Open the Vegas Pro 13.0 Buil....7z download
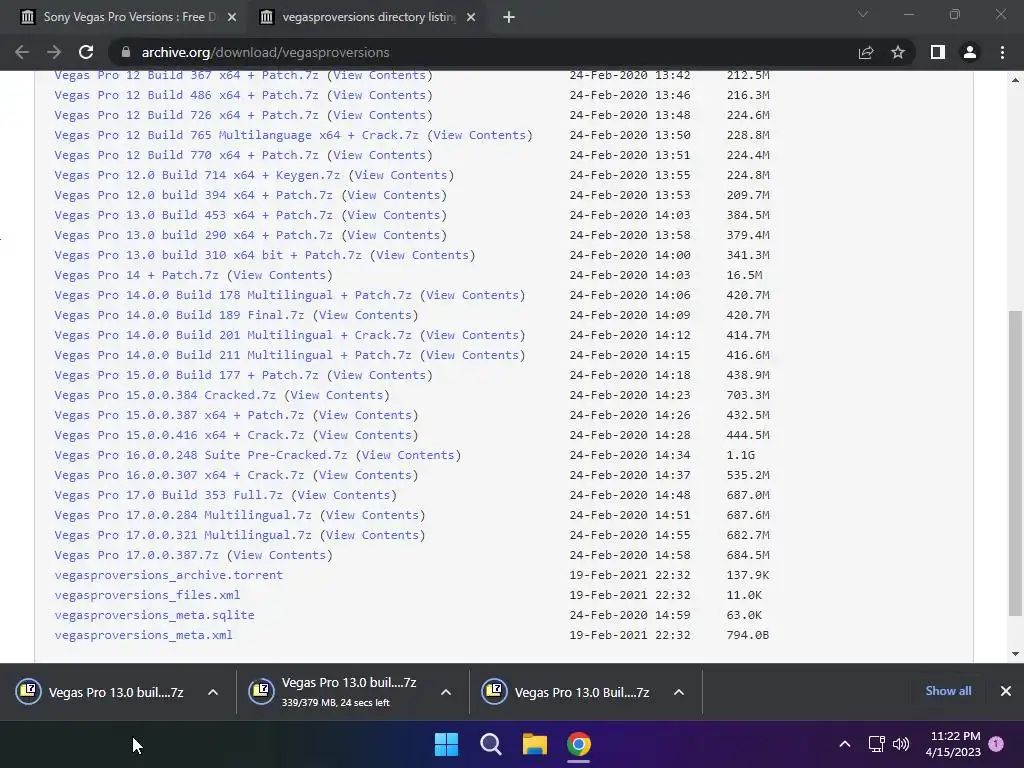 coord(582,692)
